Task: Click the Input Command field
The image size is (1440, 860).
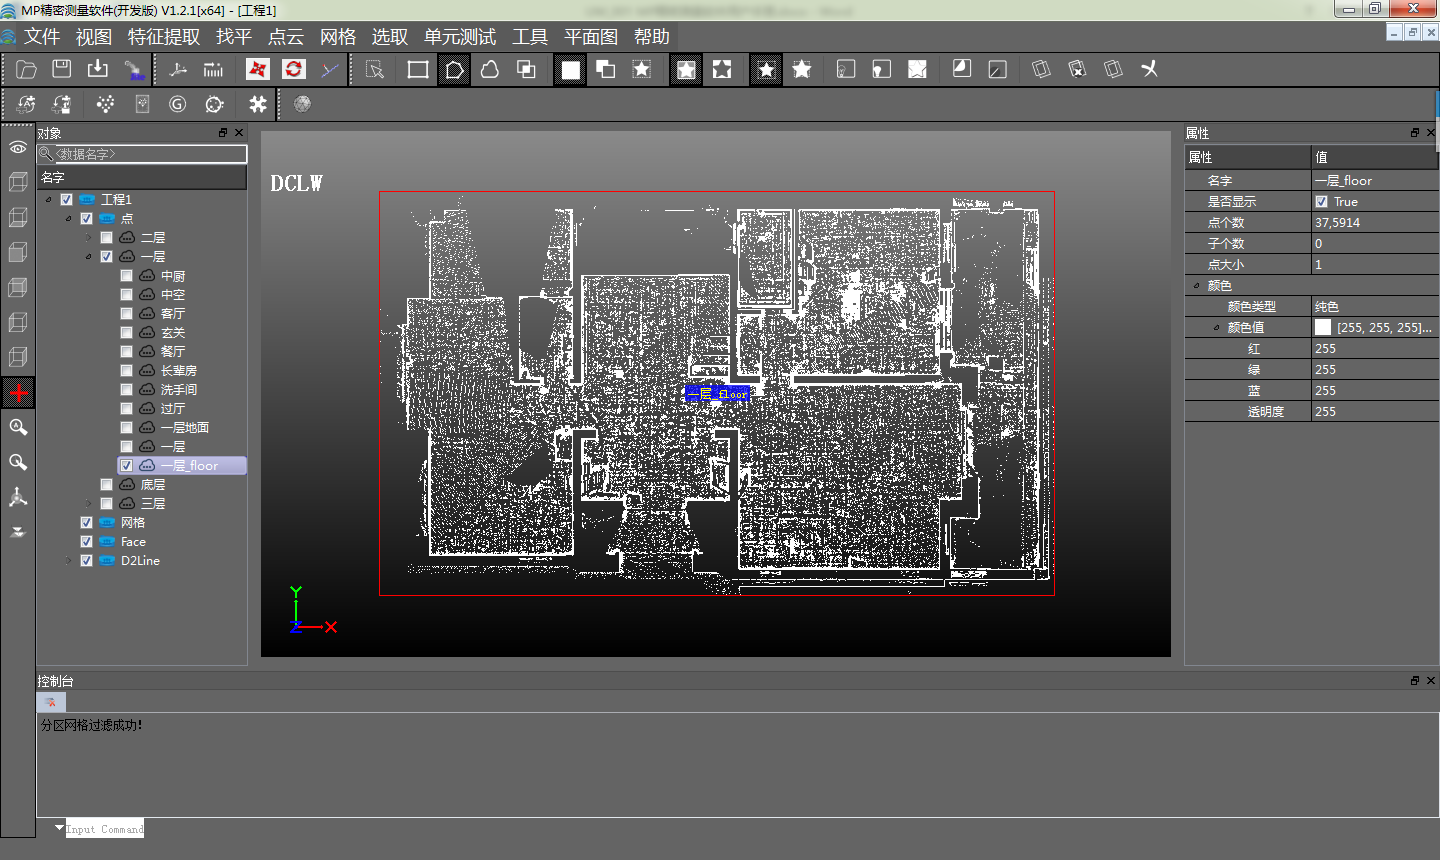Action: (104, 829)
